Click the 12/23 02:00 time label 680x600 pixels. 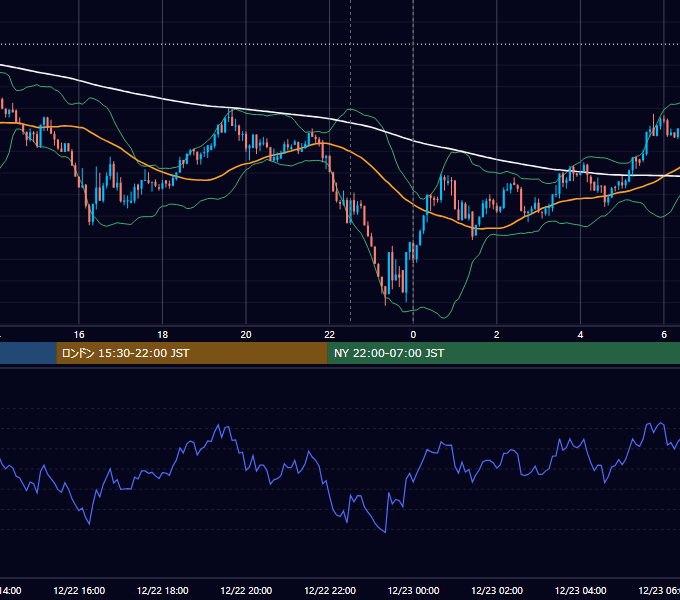(x=497, y=590)
